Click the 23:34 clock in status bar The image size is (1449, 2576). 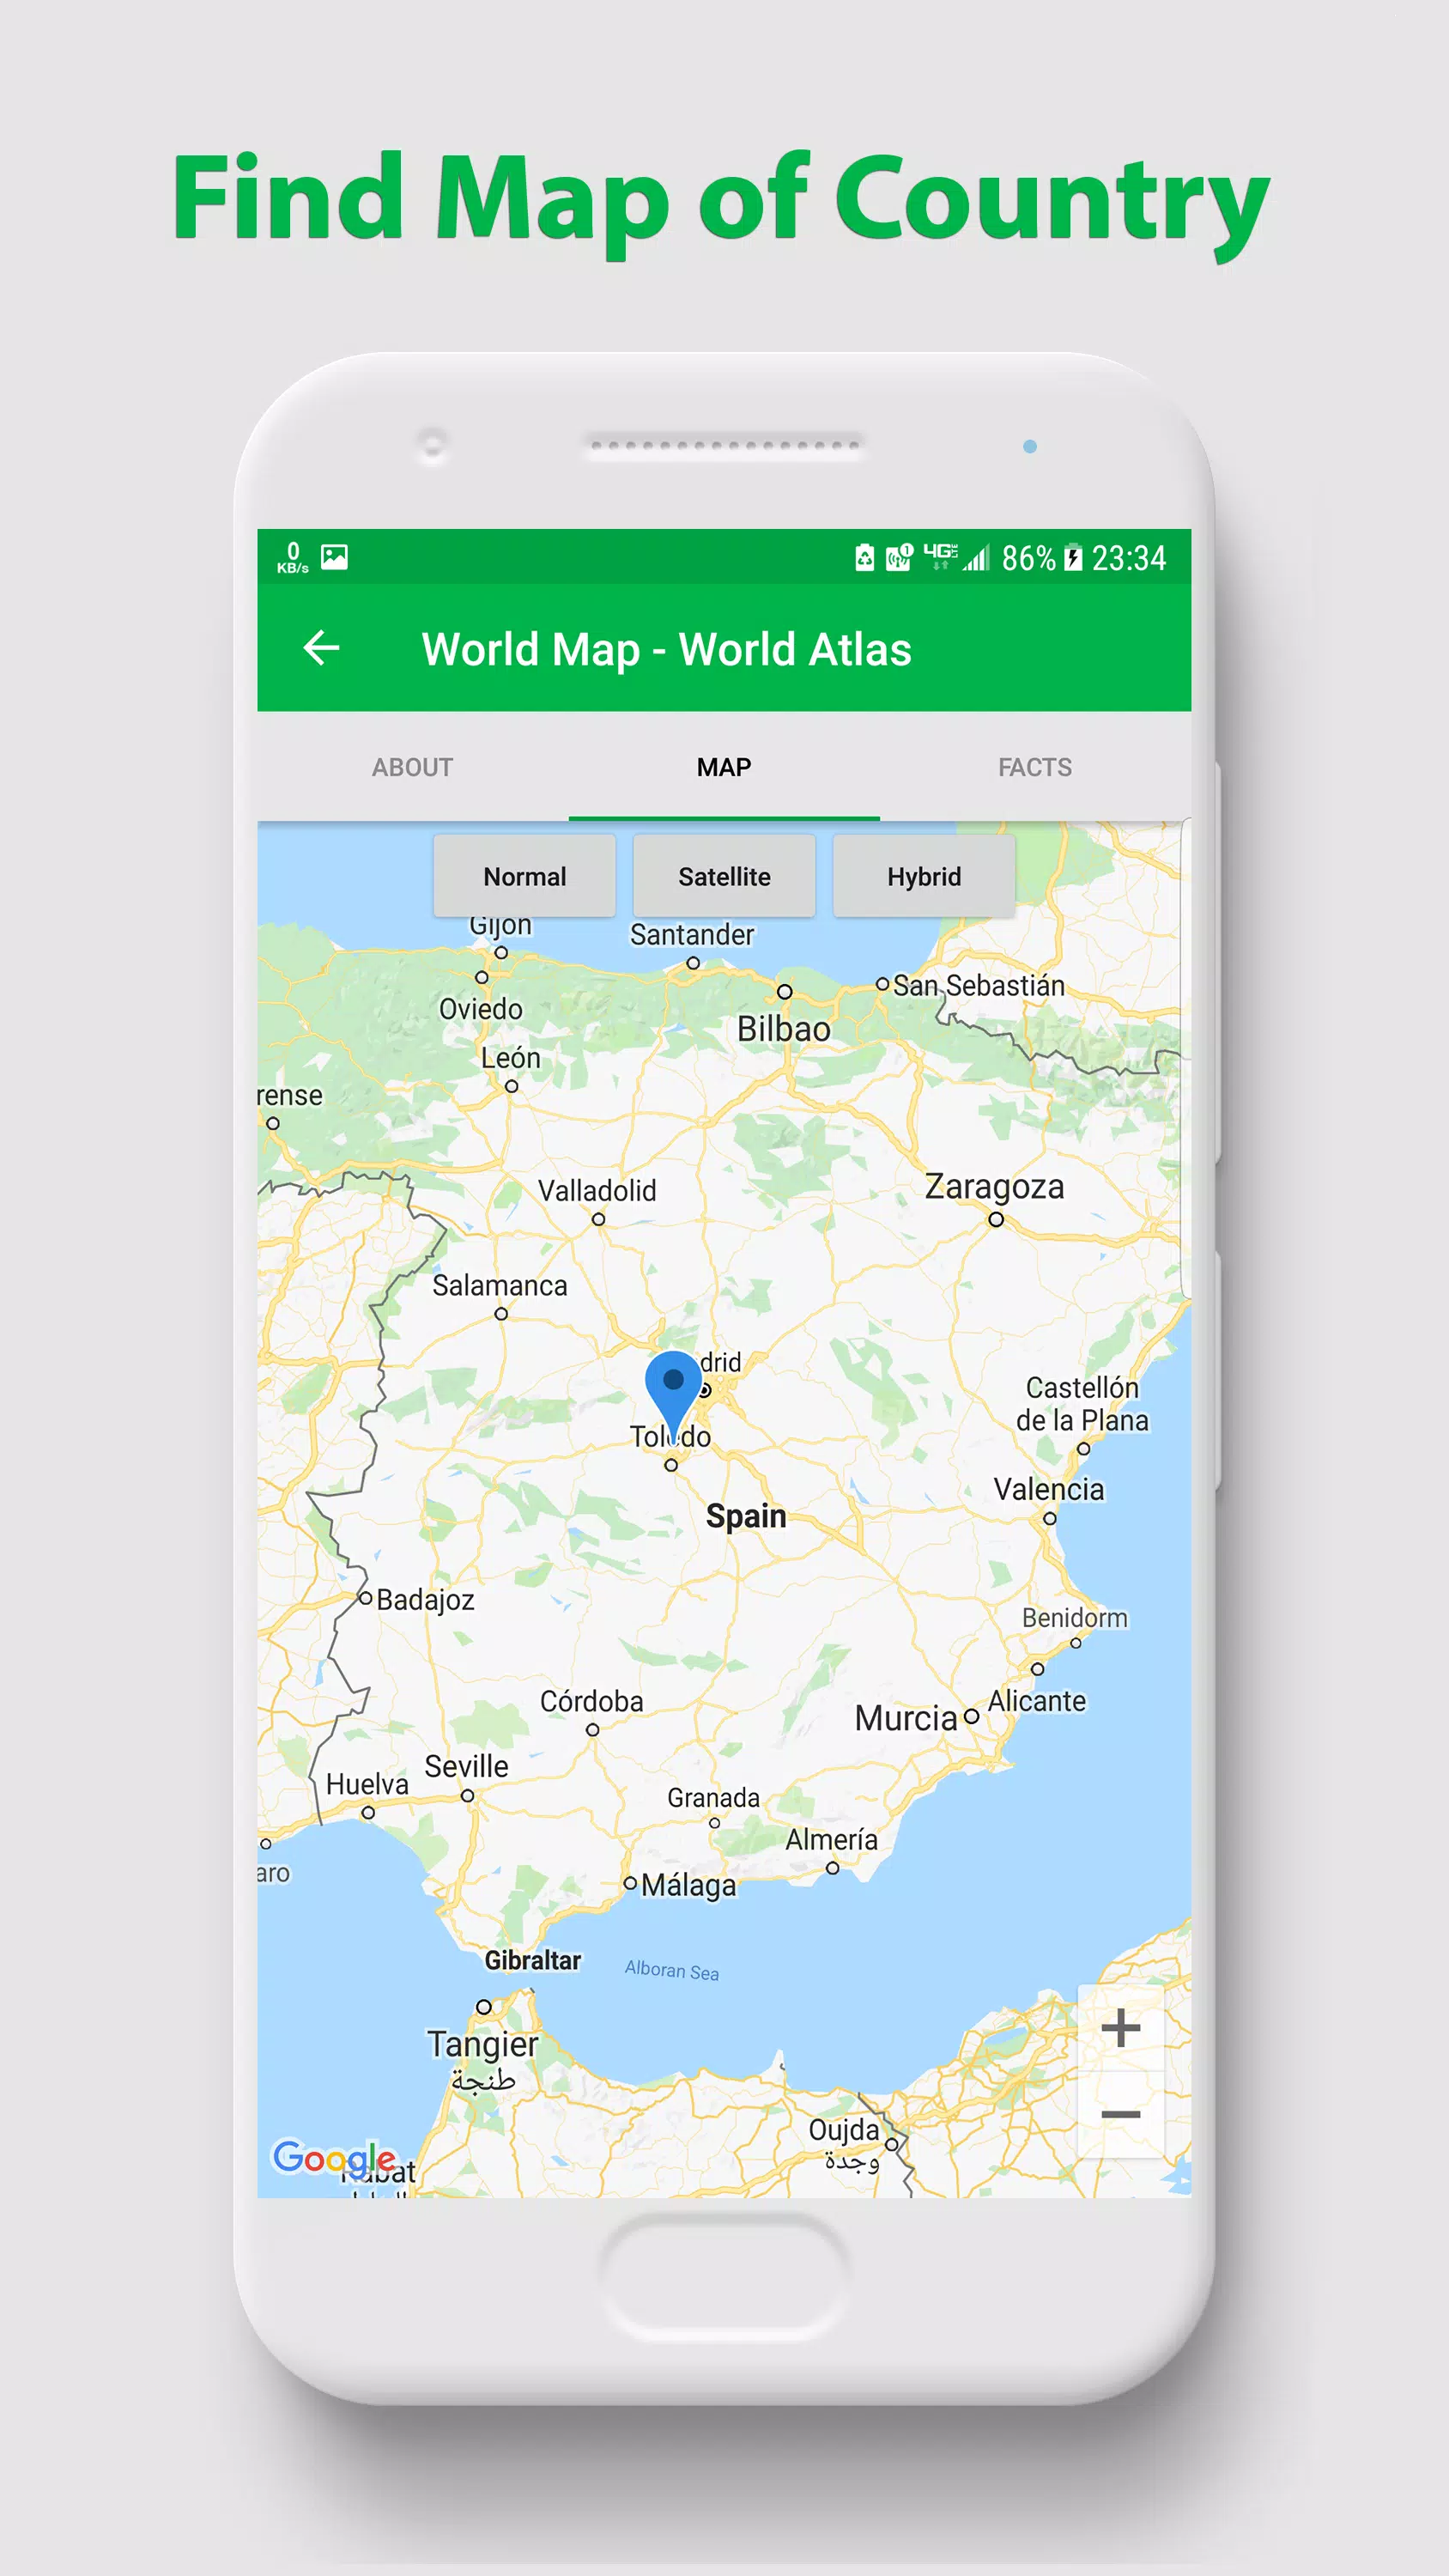[1129, 558]
